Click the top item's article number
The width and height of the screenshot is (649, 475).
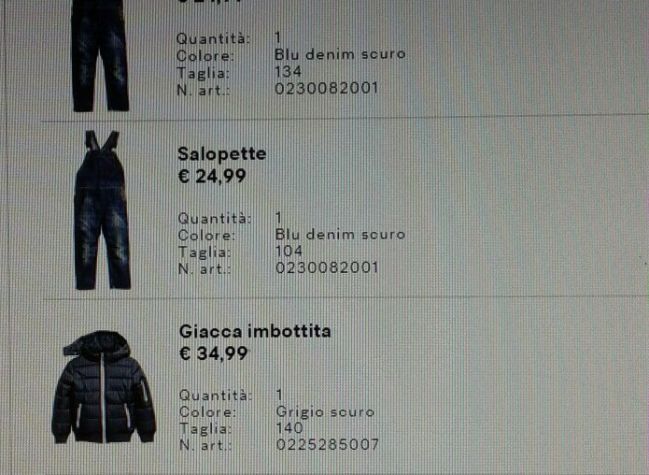coord(326,88)
